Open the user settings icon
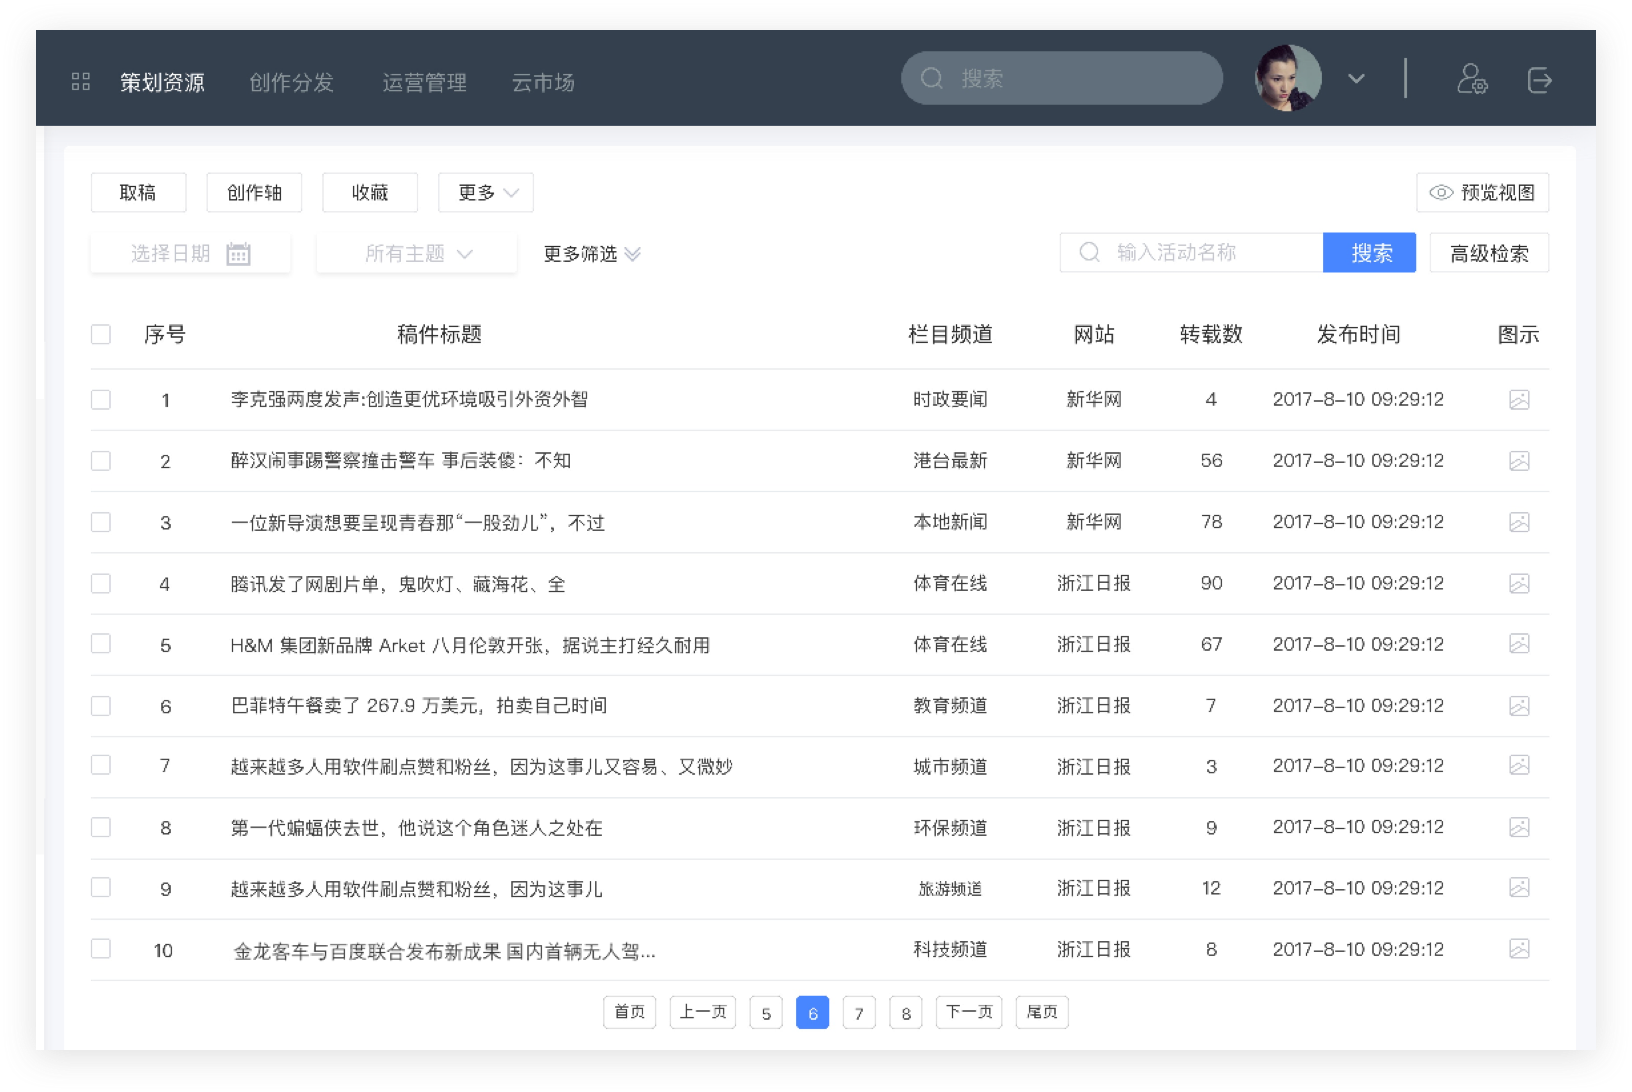Viewport: 1632px width, 1092px height. coord(1471,79)
